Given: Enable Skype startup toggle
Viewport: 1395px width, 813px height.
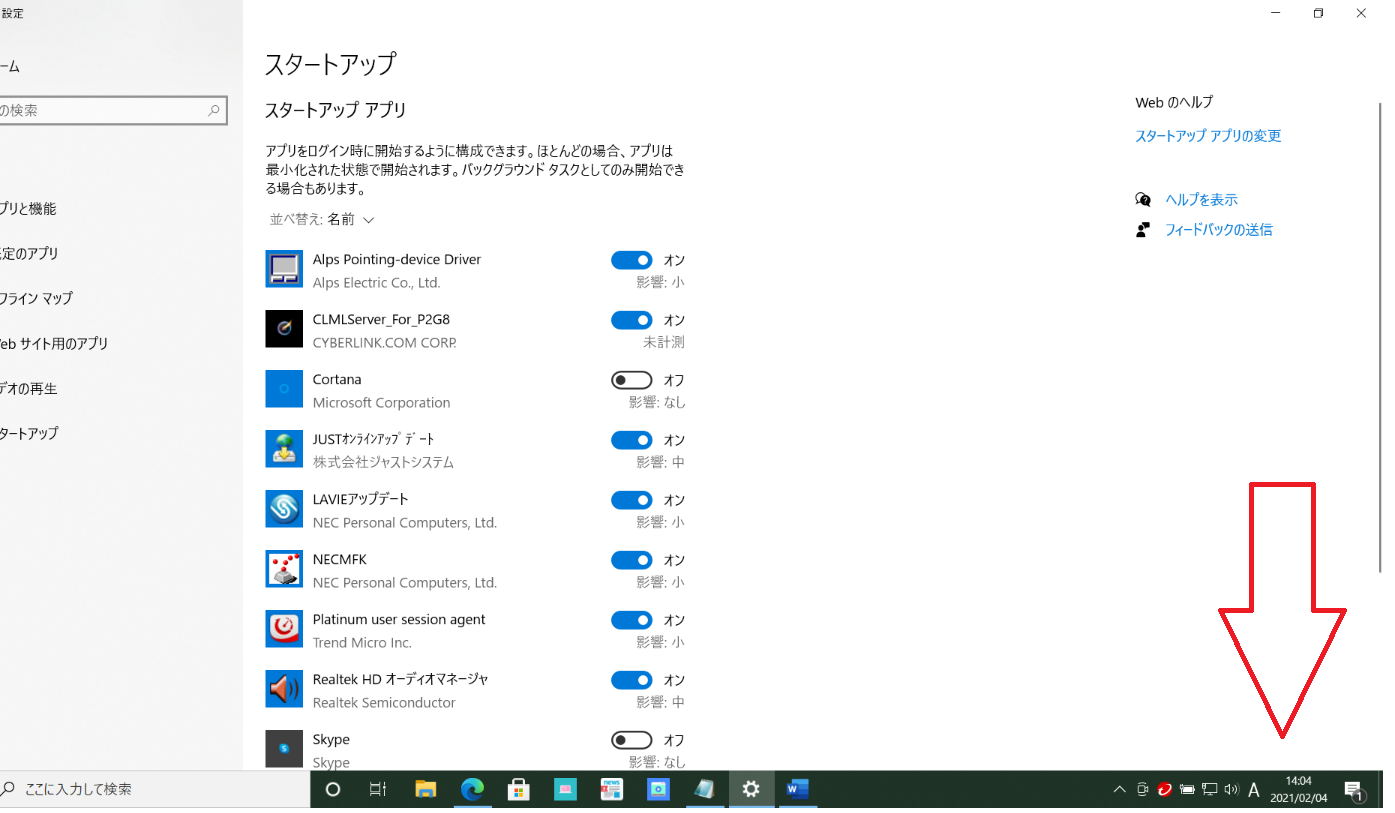Looking at the screenshot, I should tap(631, 740).
